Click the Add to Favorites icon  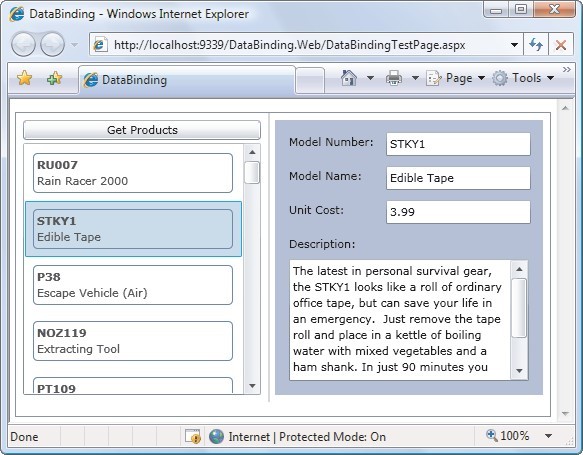pyautogui.click(x=54, y=78)
